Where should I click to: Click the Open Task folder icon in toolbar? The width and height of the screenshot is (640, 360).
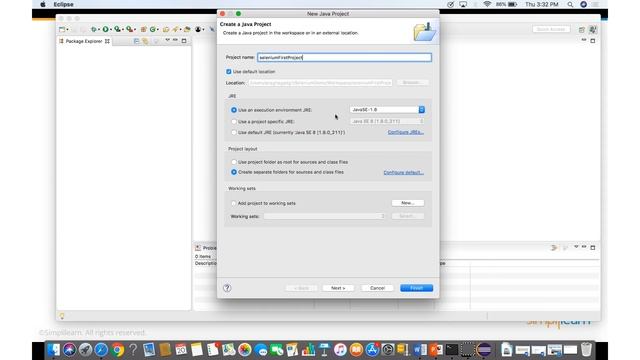click(x=187, y=29)
